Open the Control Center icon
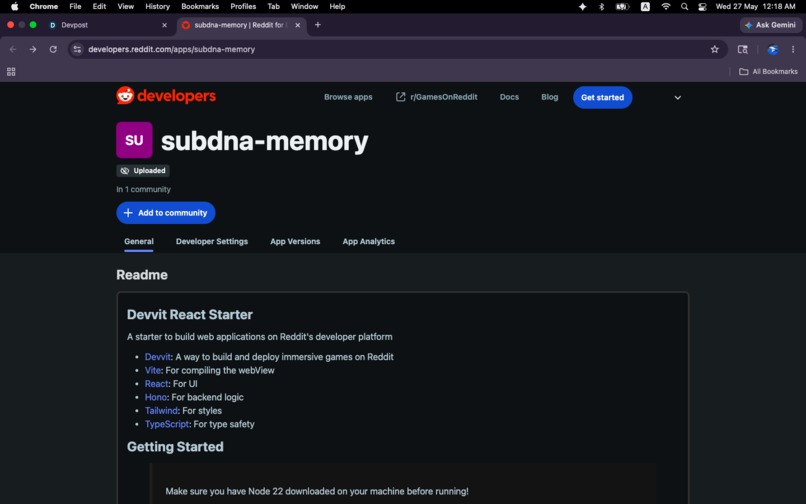This screenshot has height=504, width=806. pos(702,7)
